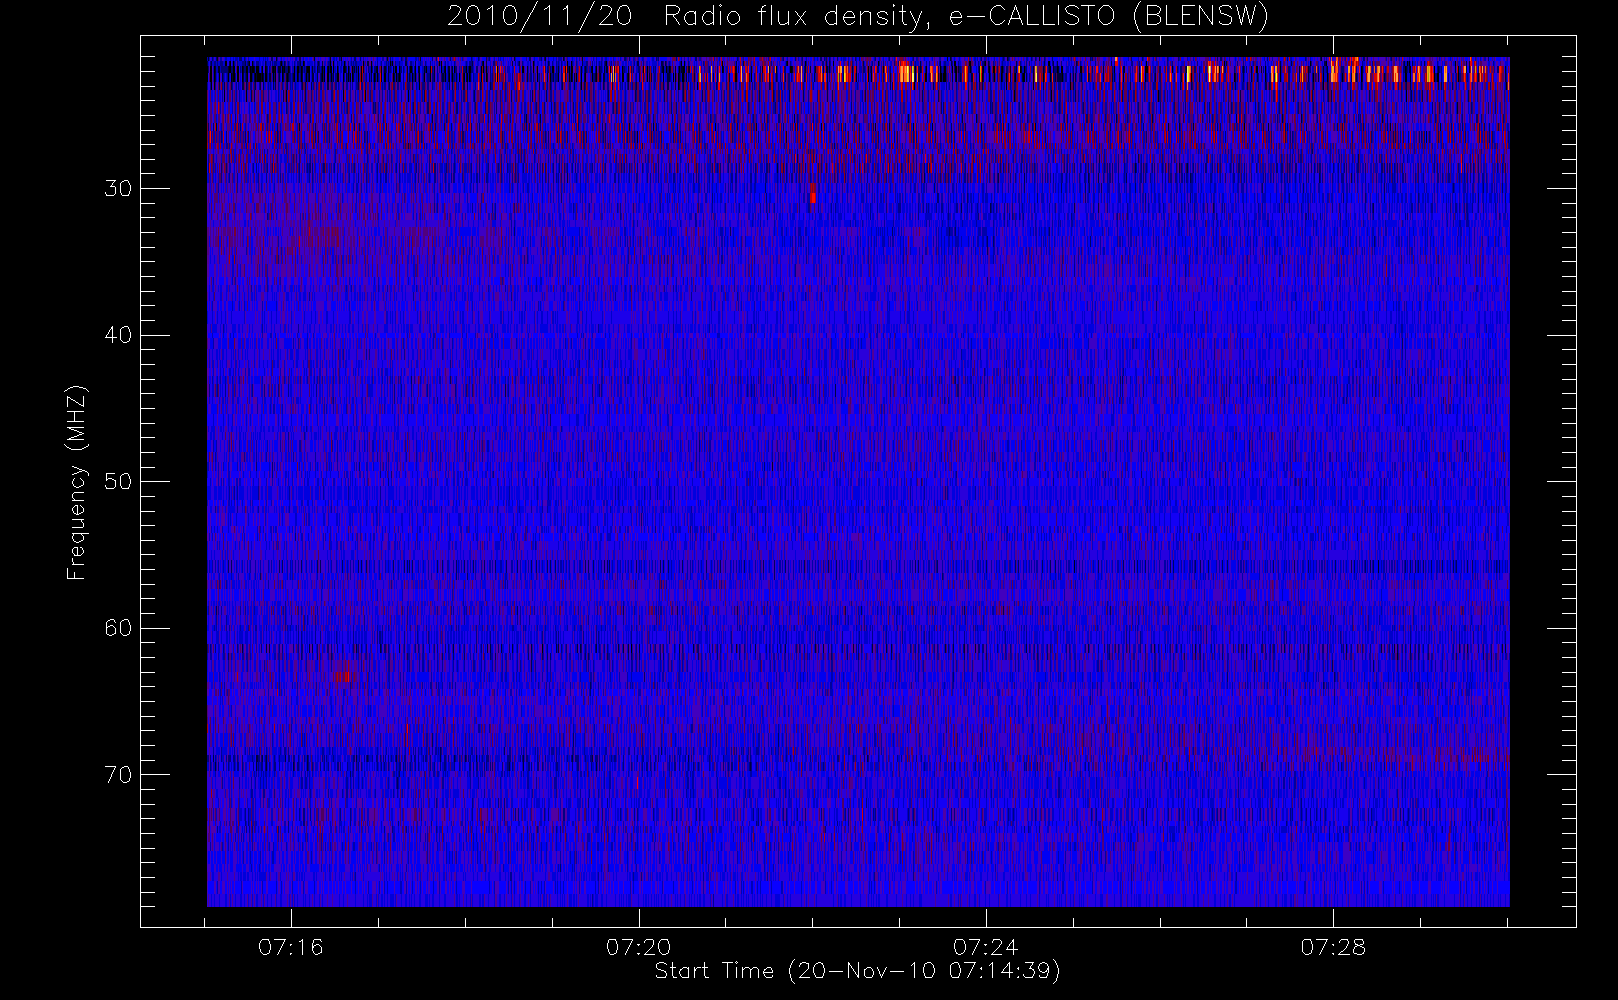Select the 'Frequency (MHZ)' axis label
The height and width of the screenshot is (1000, 1618).
pos(76,482)
